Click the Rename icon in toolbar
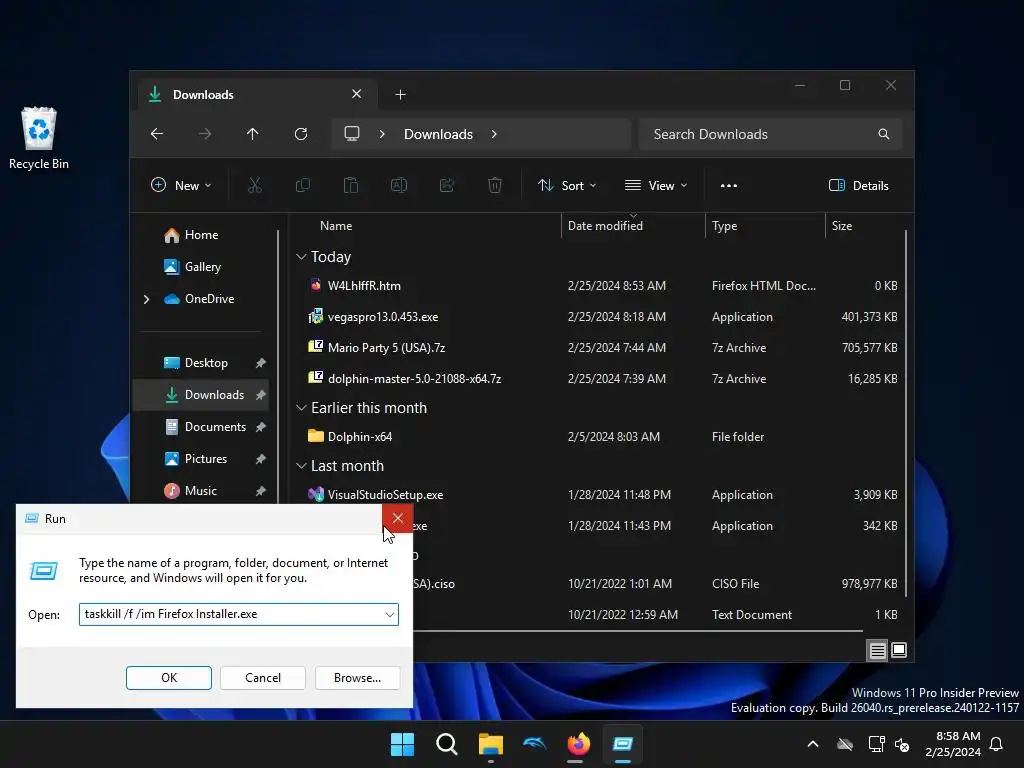Image resolution: width=1024 pixels, height=768 pixels. (399, 185)
